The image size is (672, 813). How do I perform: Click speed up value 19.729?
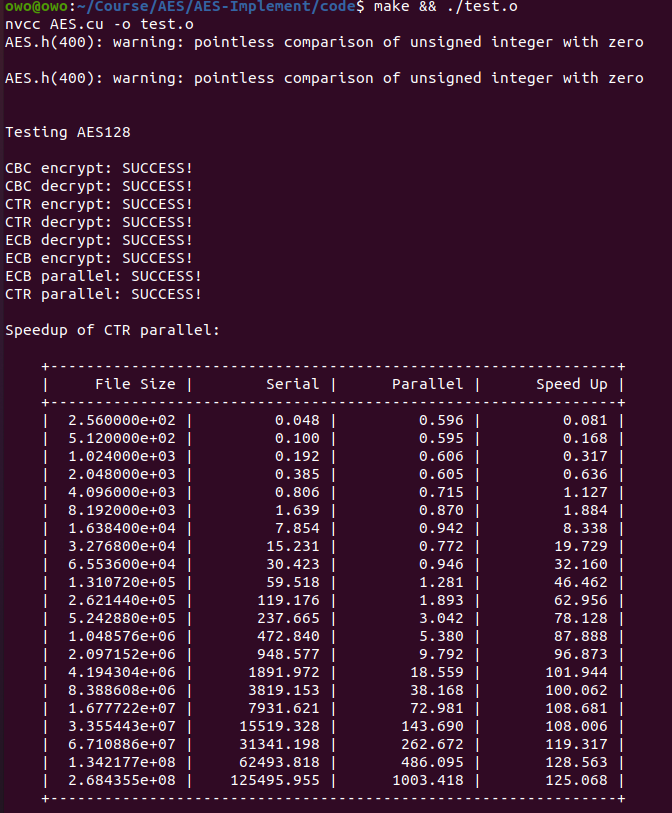click(x=581, y=546)
